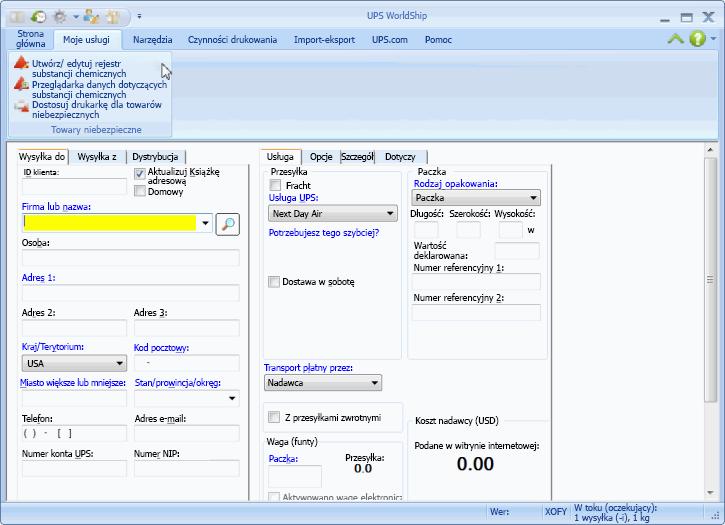Click the Adres 3 input field
Viewport: 725px width, 525px height.
point(187,327)
